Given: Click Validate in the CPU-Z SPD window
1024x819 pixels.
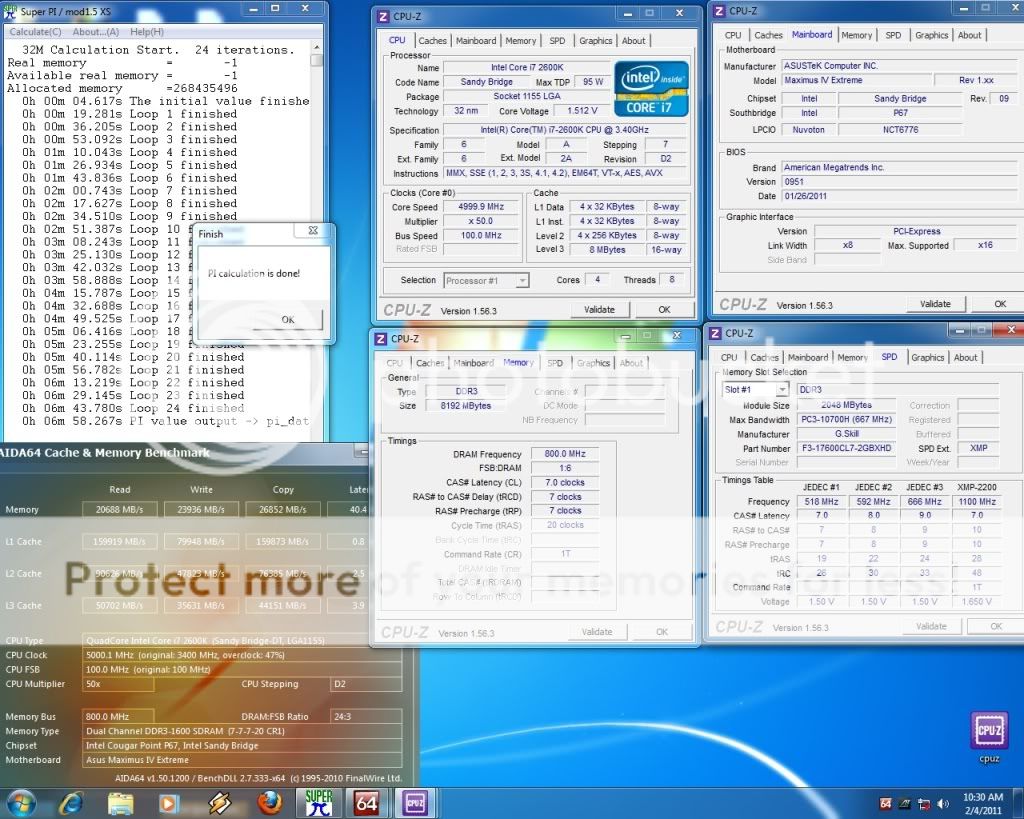Looking at the screenshot, I should coord(931,626).
